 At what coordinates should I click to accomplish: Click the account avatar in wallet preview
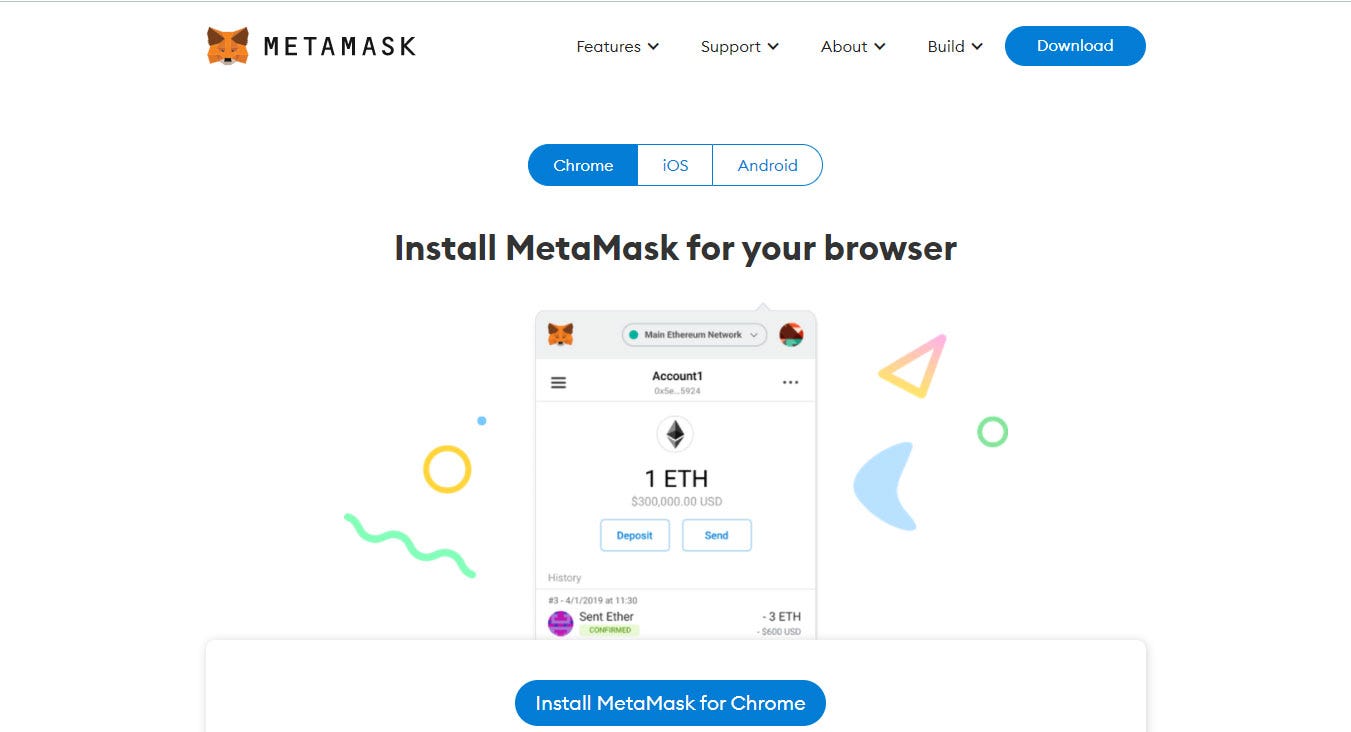click(x=791, y=335)
